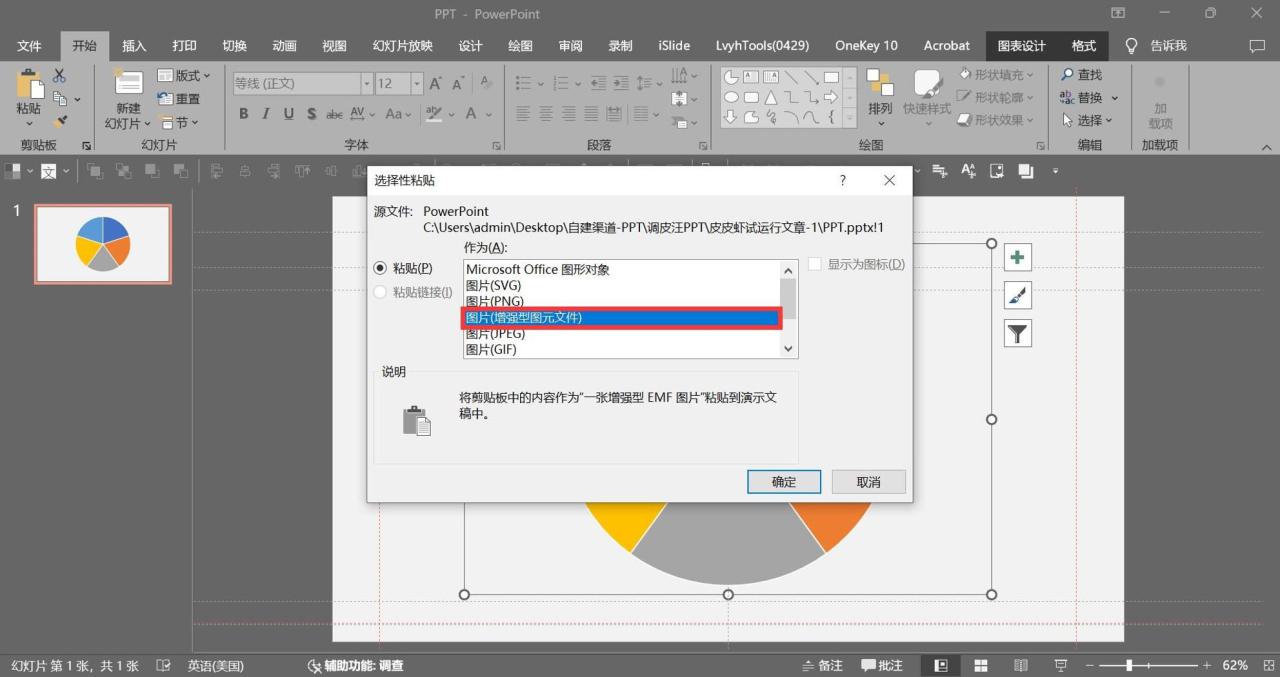Select the 粘贴 radio button
1280x677 pixels.
tap(380, 267)
